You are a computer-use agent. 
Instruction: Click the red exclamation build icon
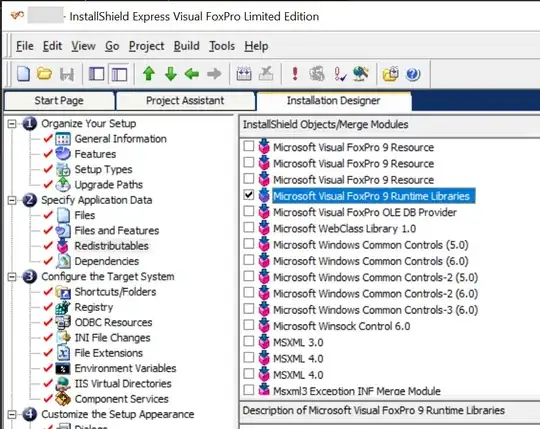pos(295,74)
